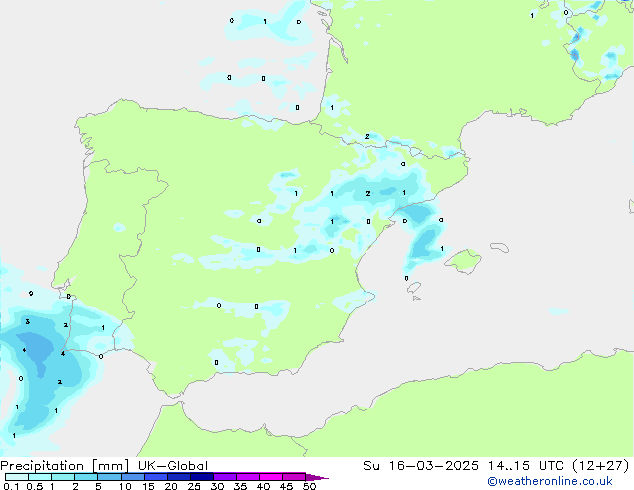This screenshot has height=490, width=634.
Task: Click the legend label '10'
Action: [125, 486]
